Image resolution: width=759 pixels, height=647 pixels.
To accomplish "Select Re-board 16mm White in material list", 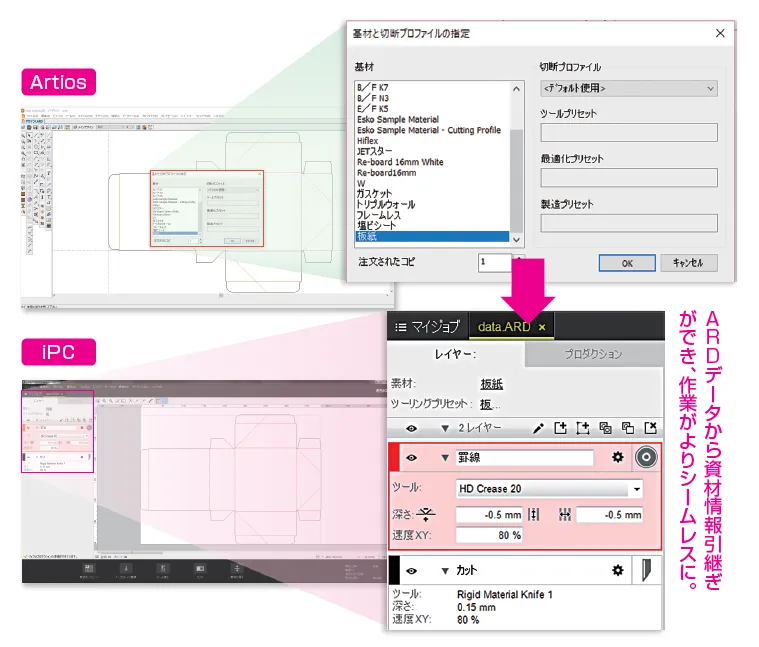I will pyautogui.click(x=400, y=162).
